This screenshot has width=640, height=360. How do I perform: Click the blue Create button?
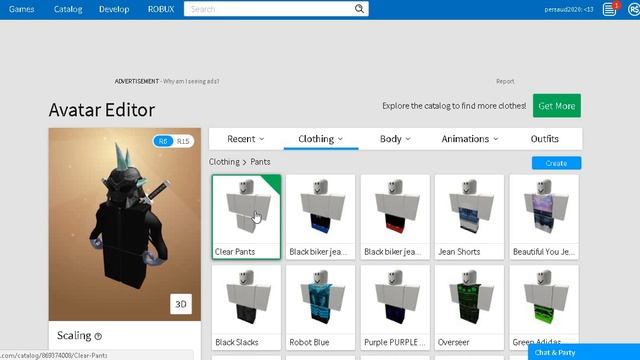556,163
